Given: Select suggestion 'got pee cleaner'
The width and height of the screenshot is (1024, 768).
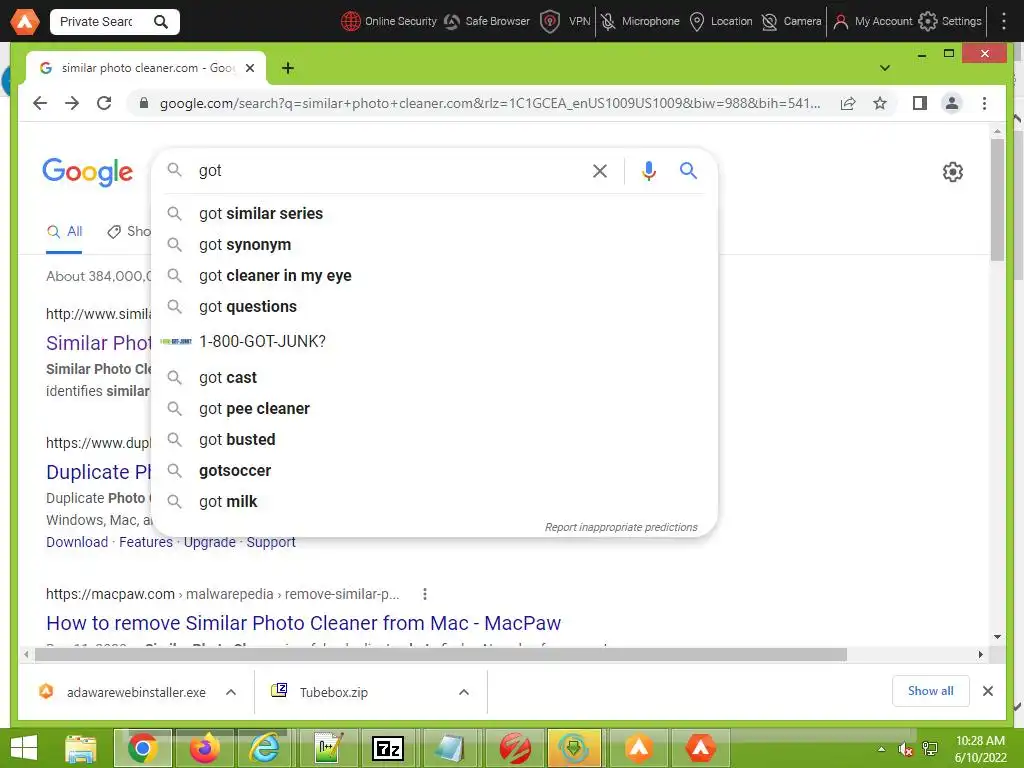Looking at the screenshot, I should [x=434, y=408].
